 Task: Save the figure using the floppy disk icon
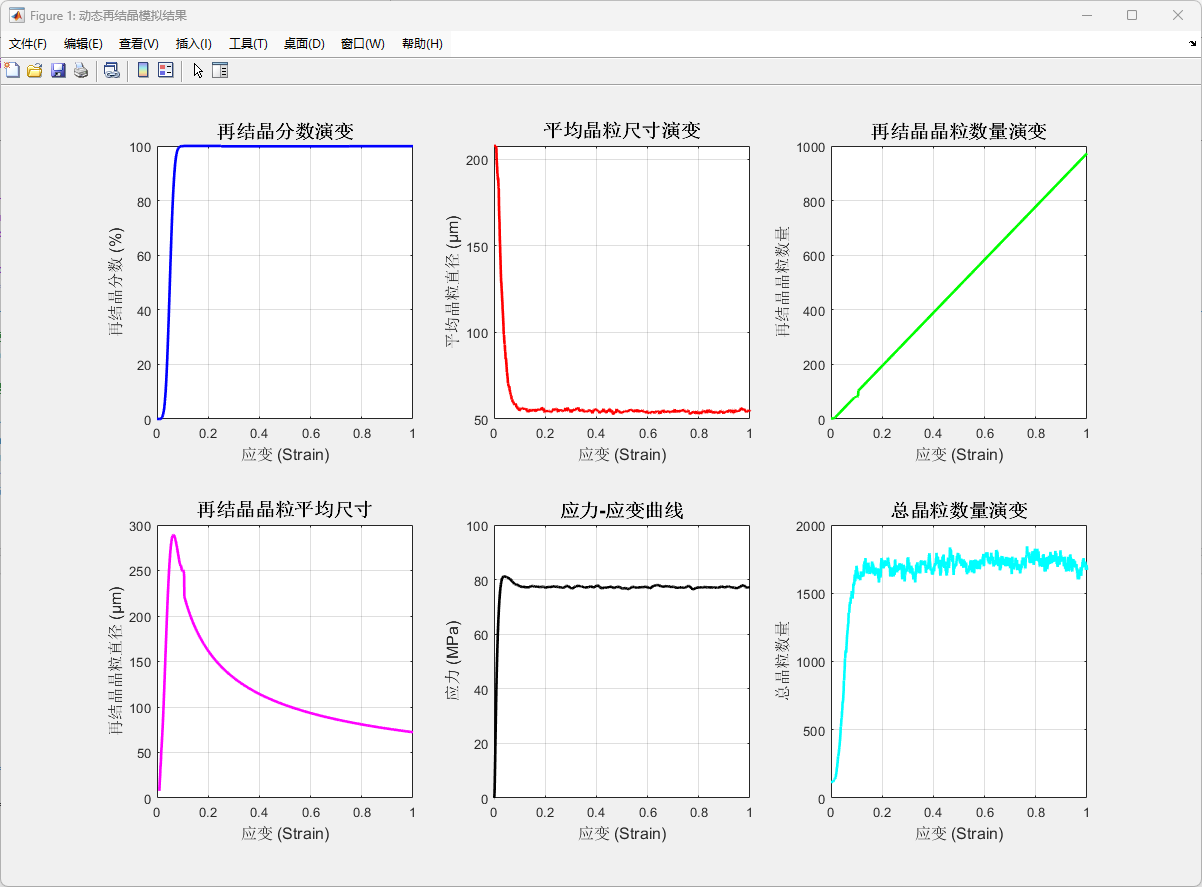pos(58,70)
